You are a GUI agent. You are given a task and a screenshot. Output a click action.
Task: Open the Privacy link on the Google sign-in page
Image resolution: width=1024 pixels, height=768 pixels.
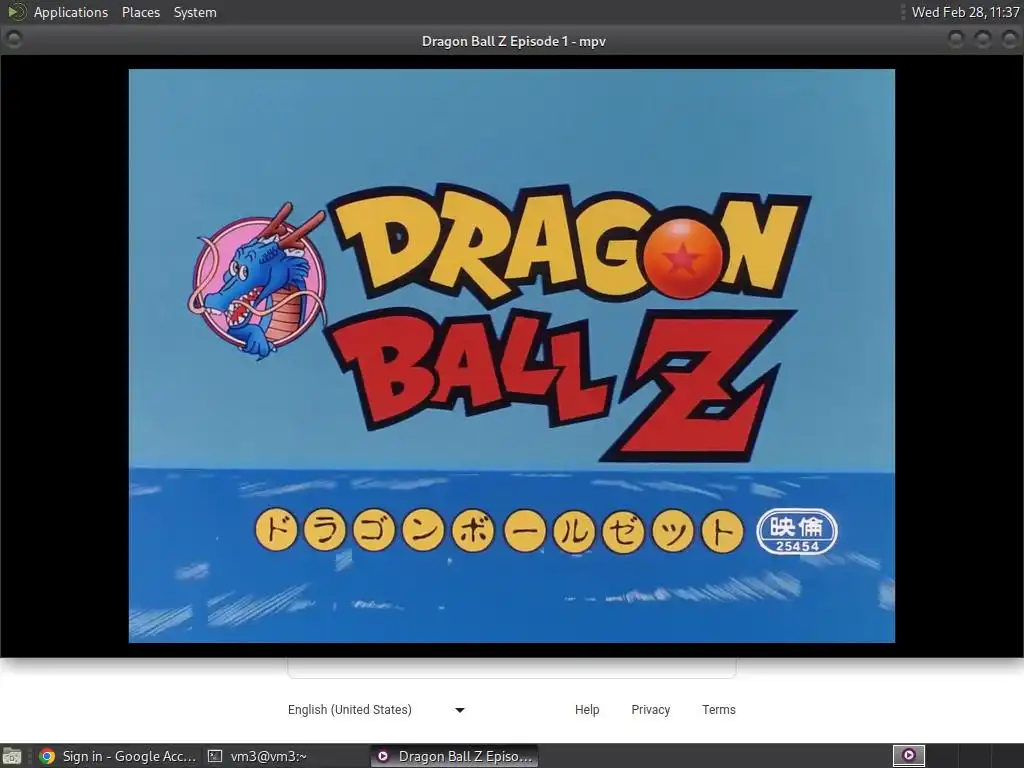(650, 710)
